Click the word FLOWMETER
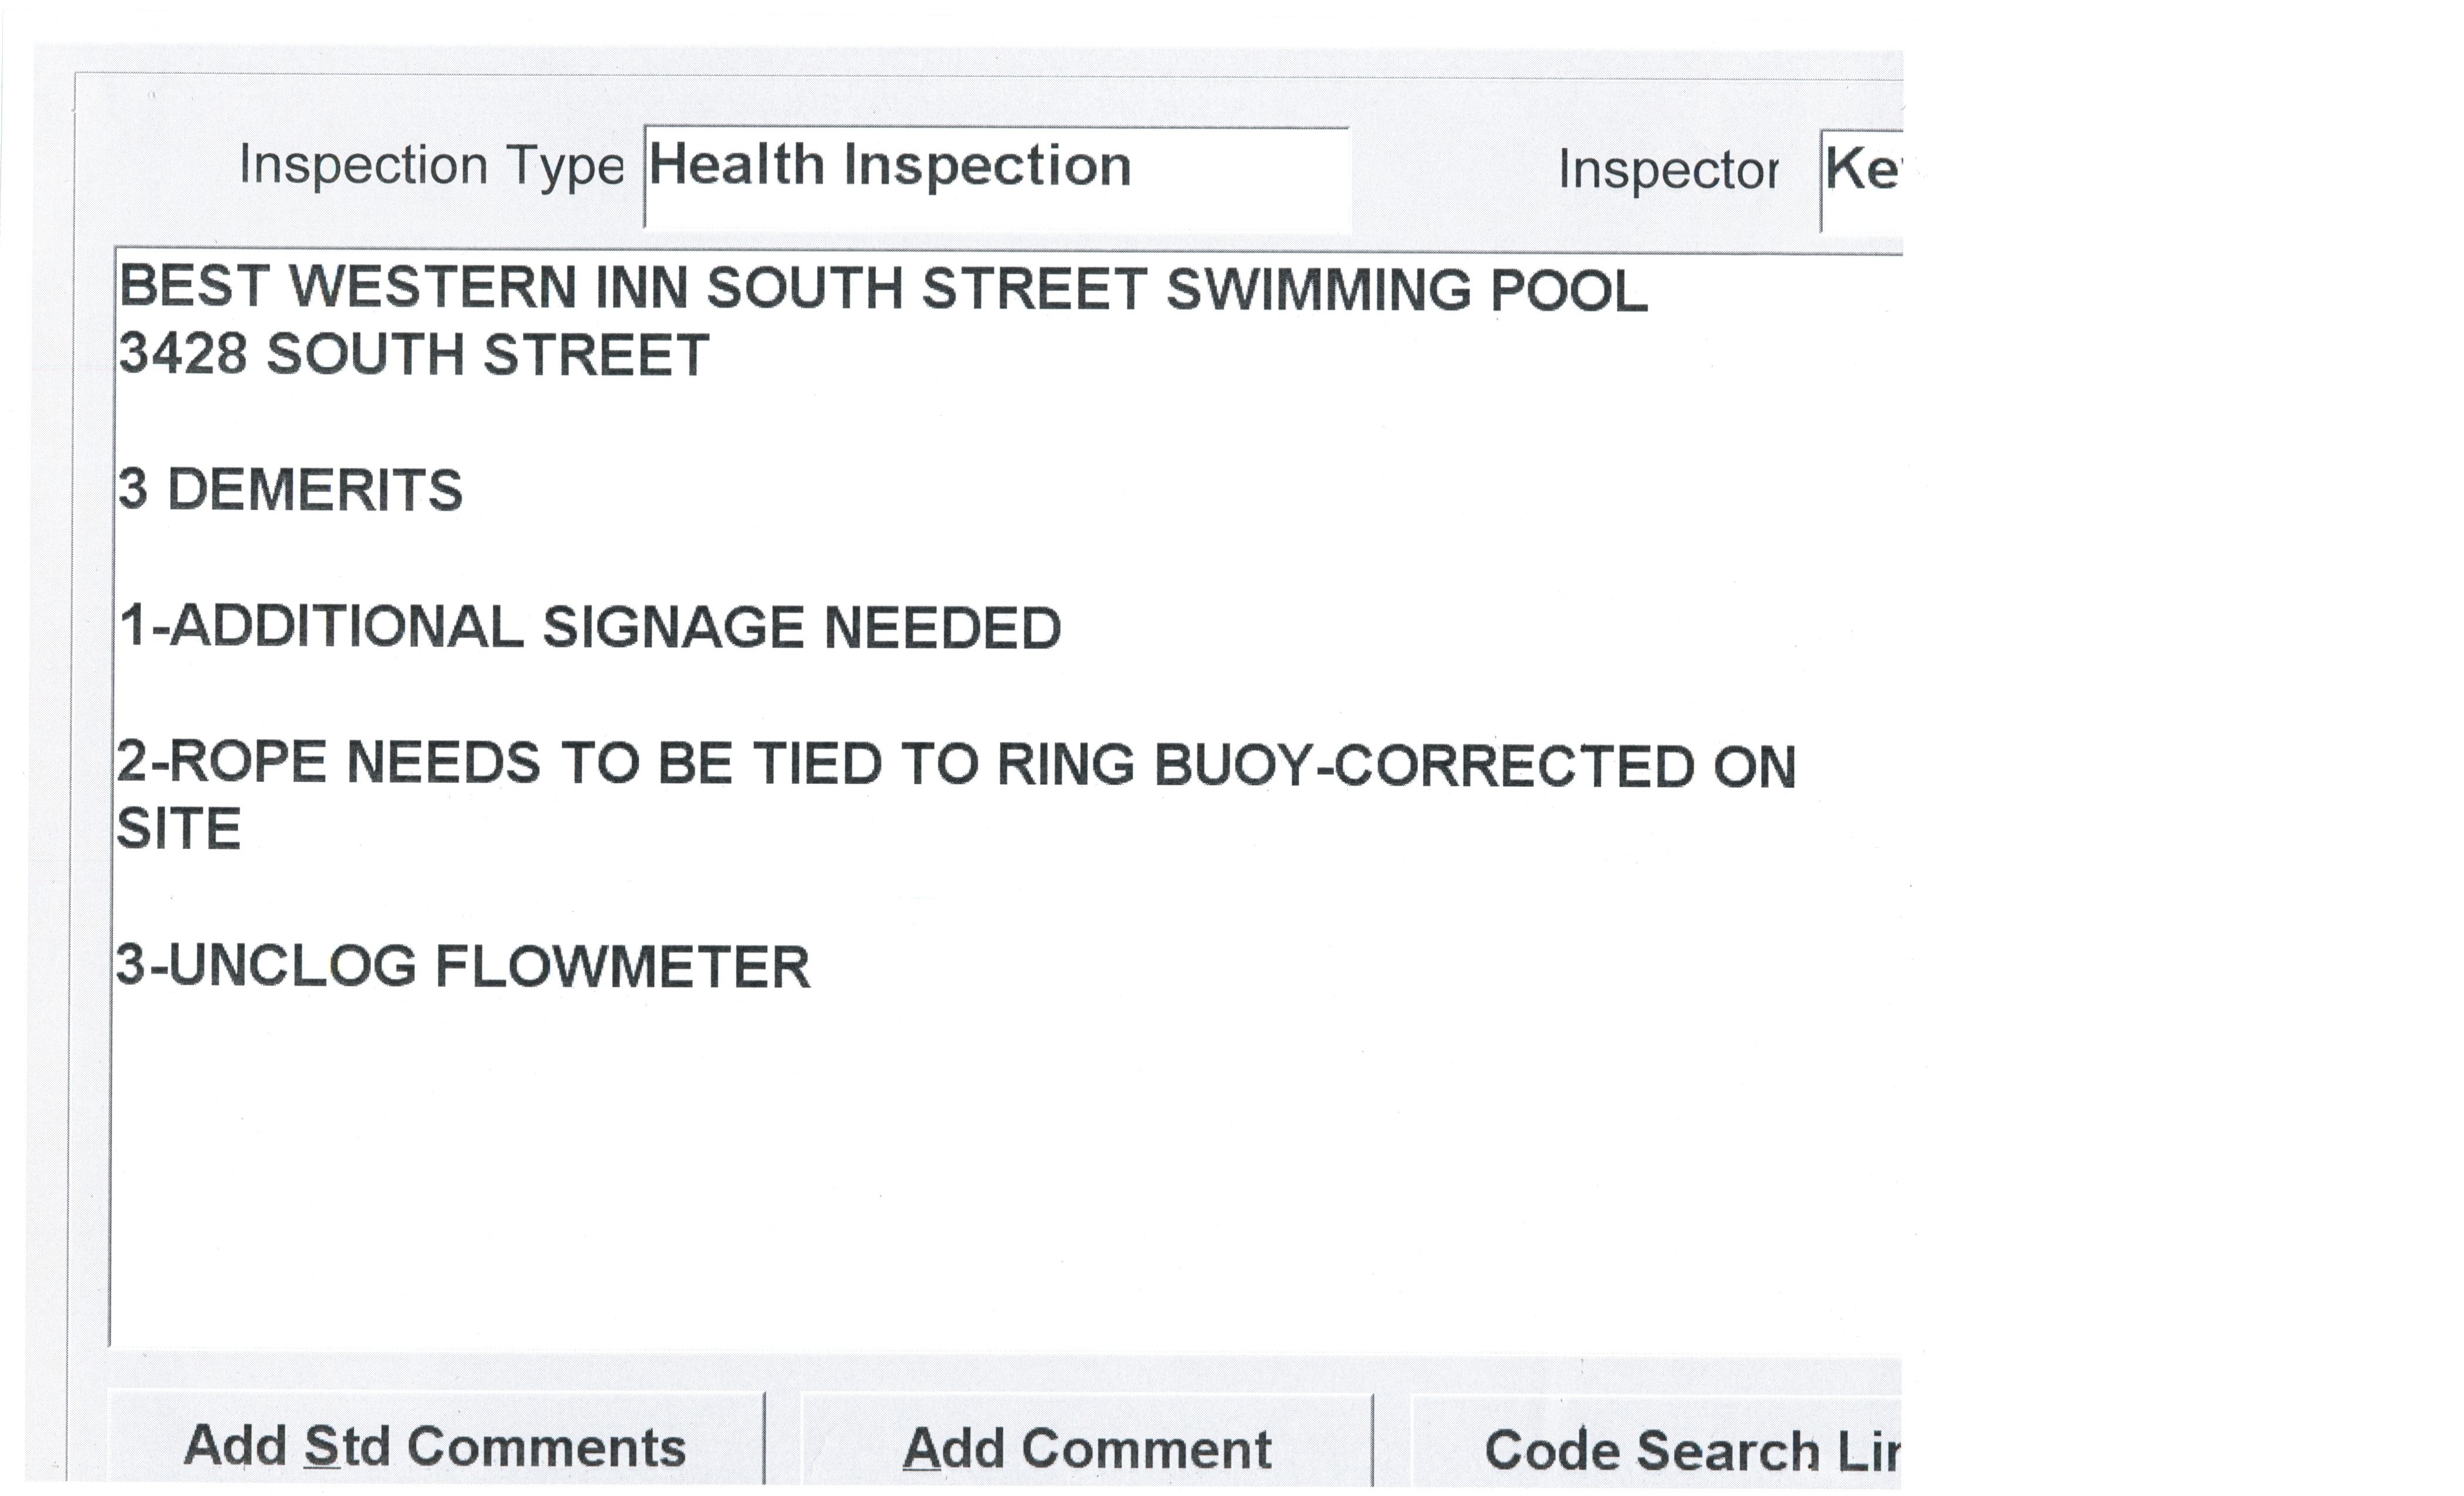This screenshot has height=1496, width=2464. tap(622, 967)
